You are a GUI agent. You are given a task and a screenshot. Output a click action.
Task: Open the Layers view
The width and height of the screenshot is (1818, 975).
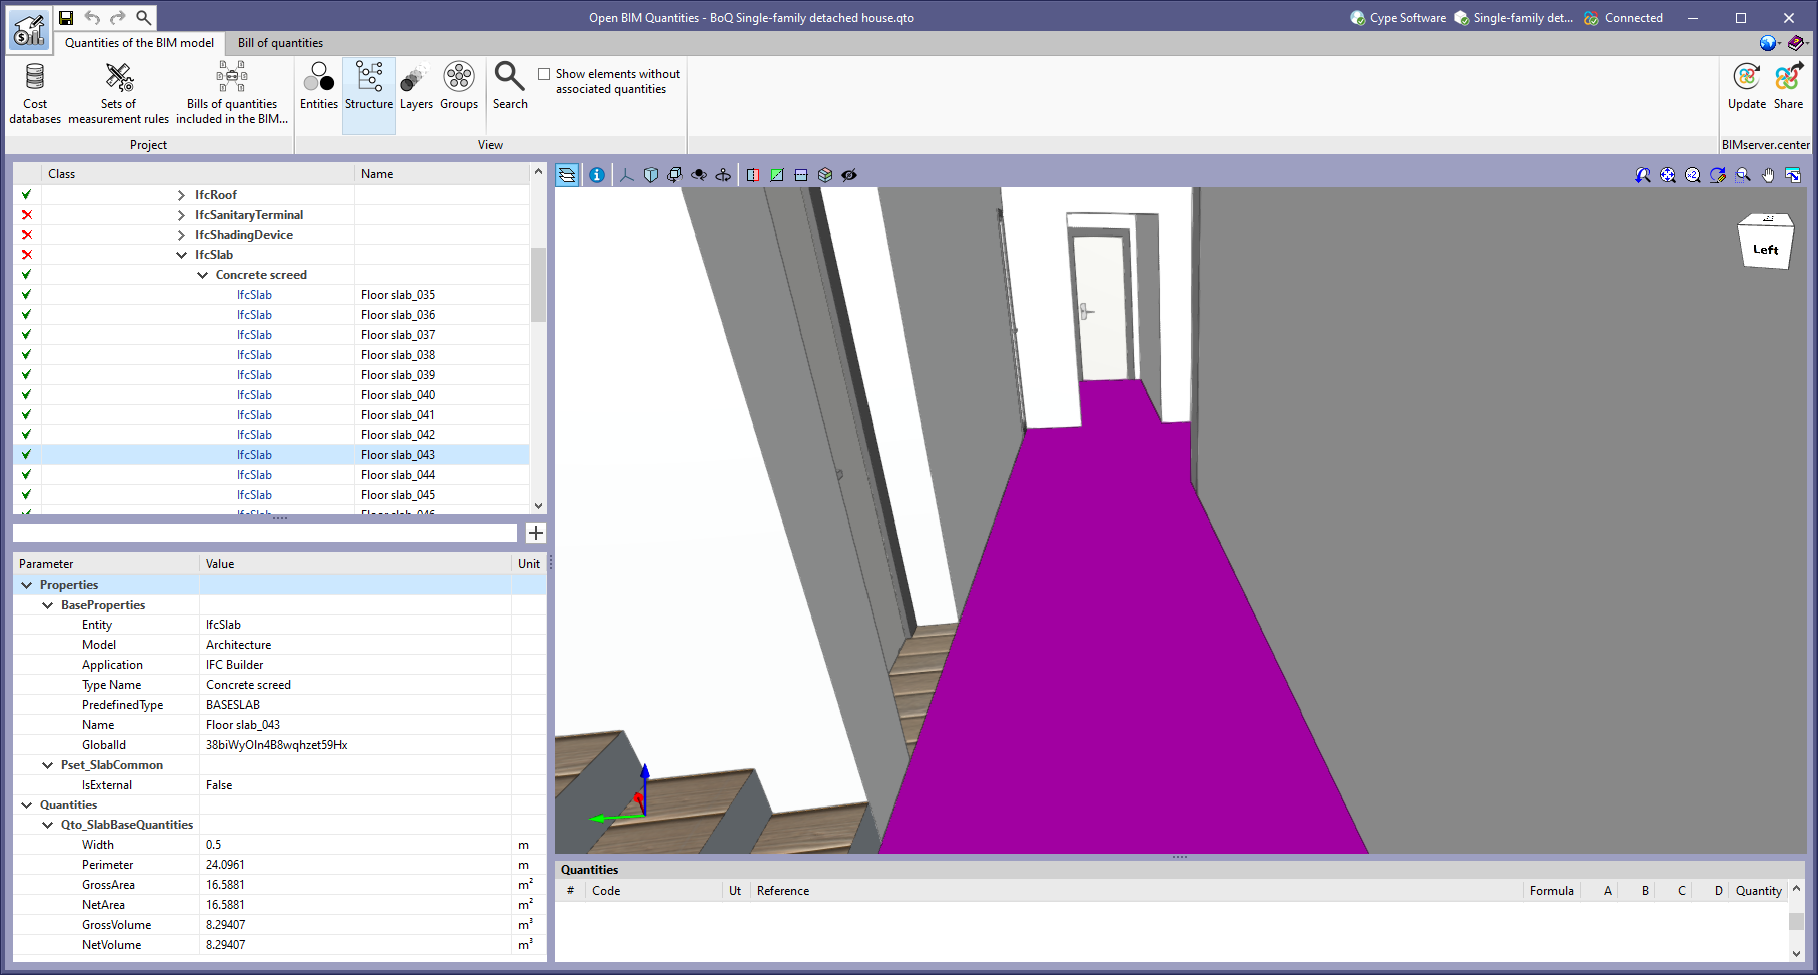click(x=415, y=89)
